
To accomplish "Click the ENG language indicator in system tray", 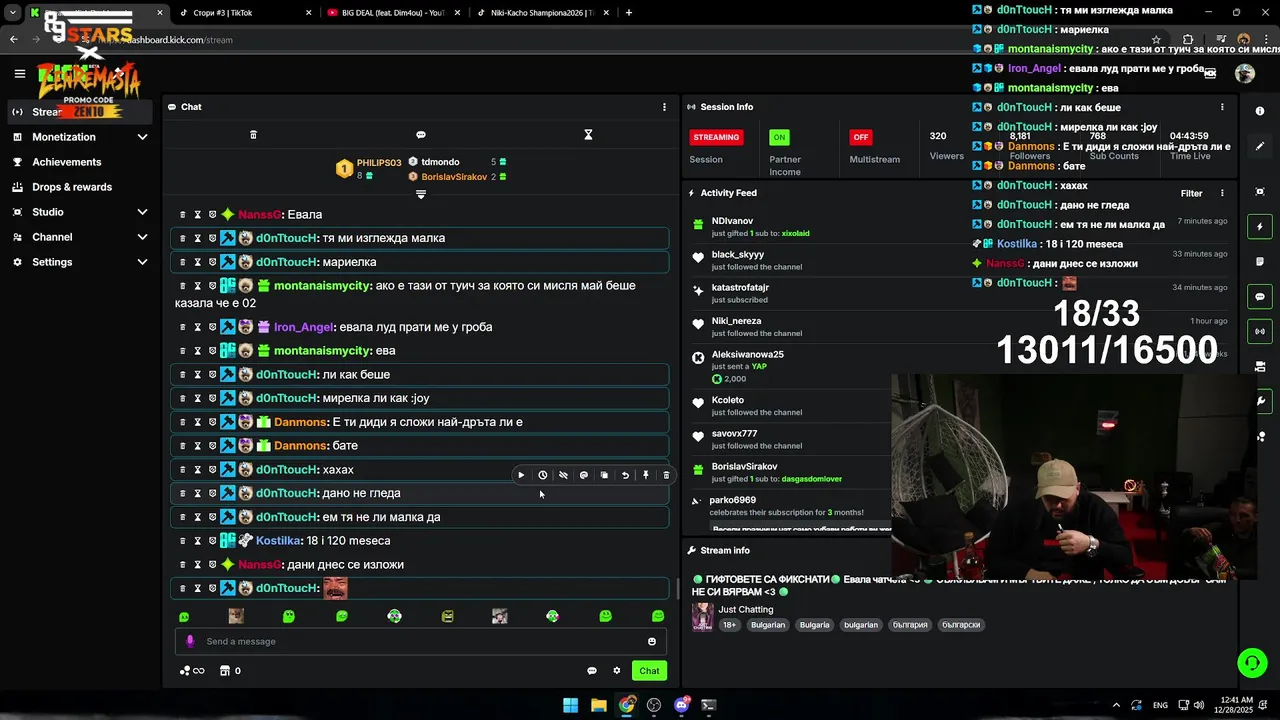I will [x=1160, y=705].
